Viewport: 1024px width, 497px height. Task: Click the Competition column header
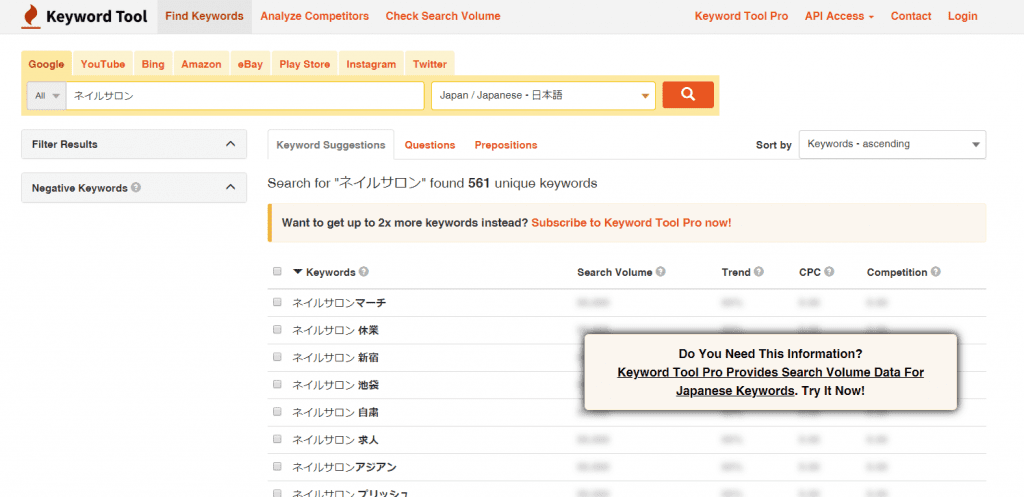[x=897, y=272]
